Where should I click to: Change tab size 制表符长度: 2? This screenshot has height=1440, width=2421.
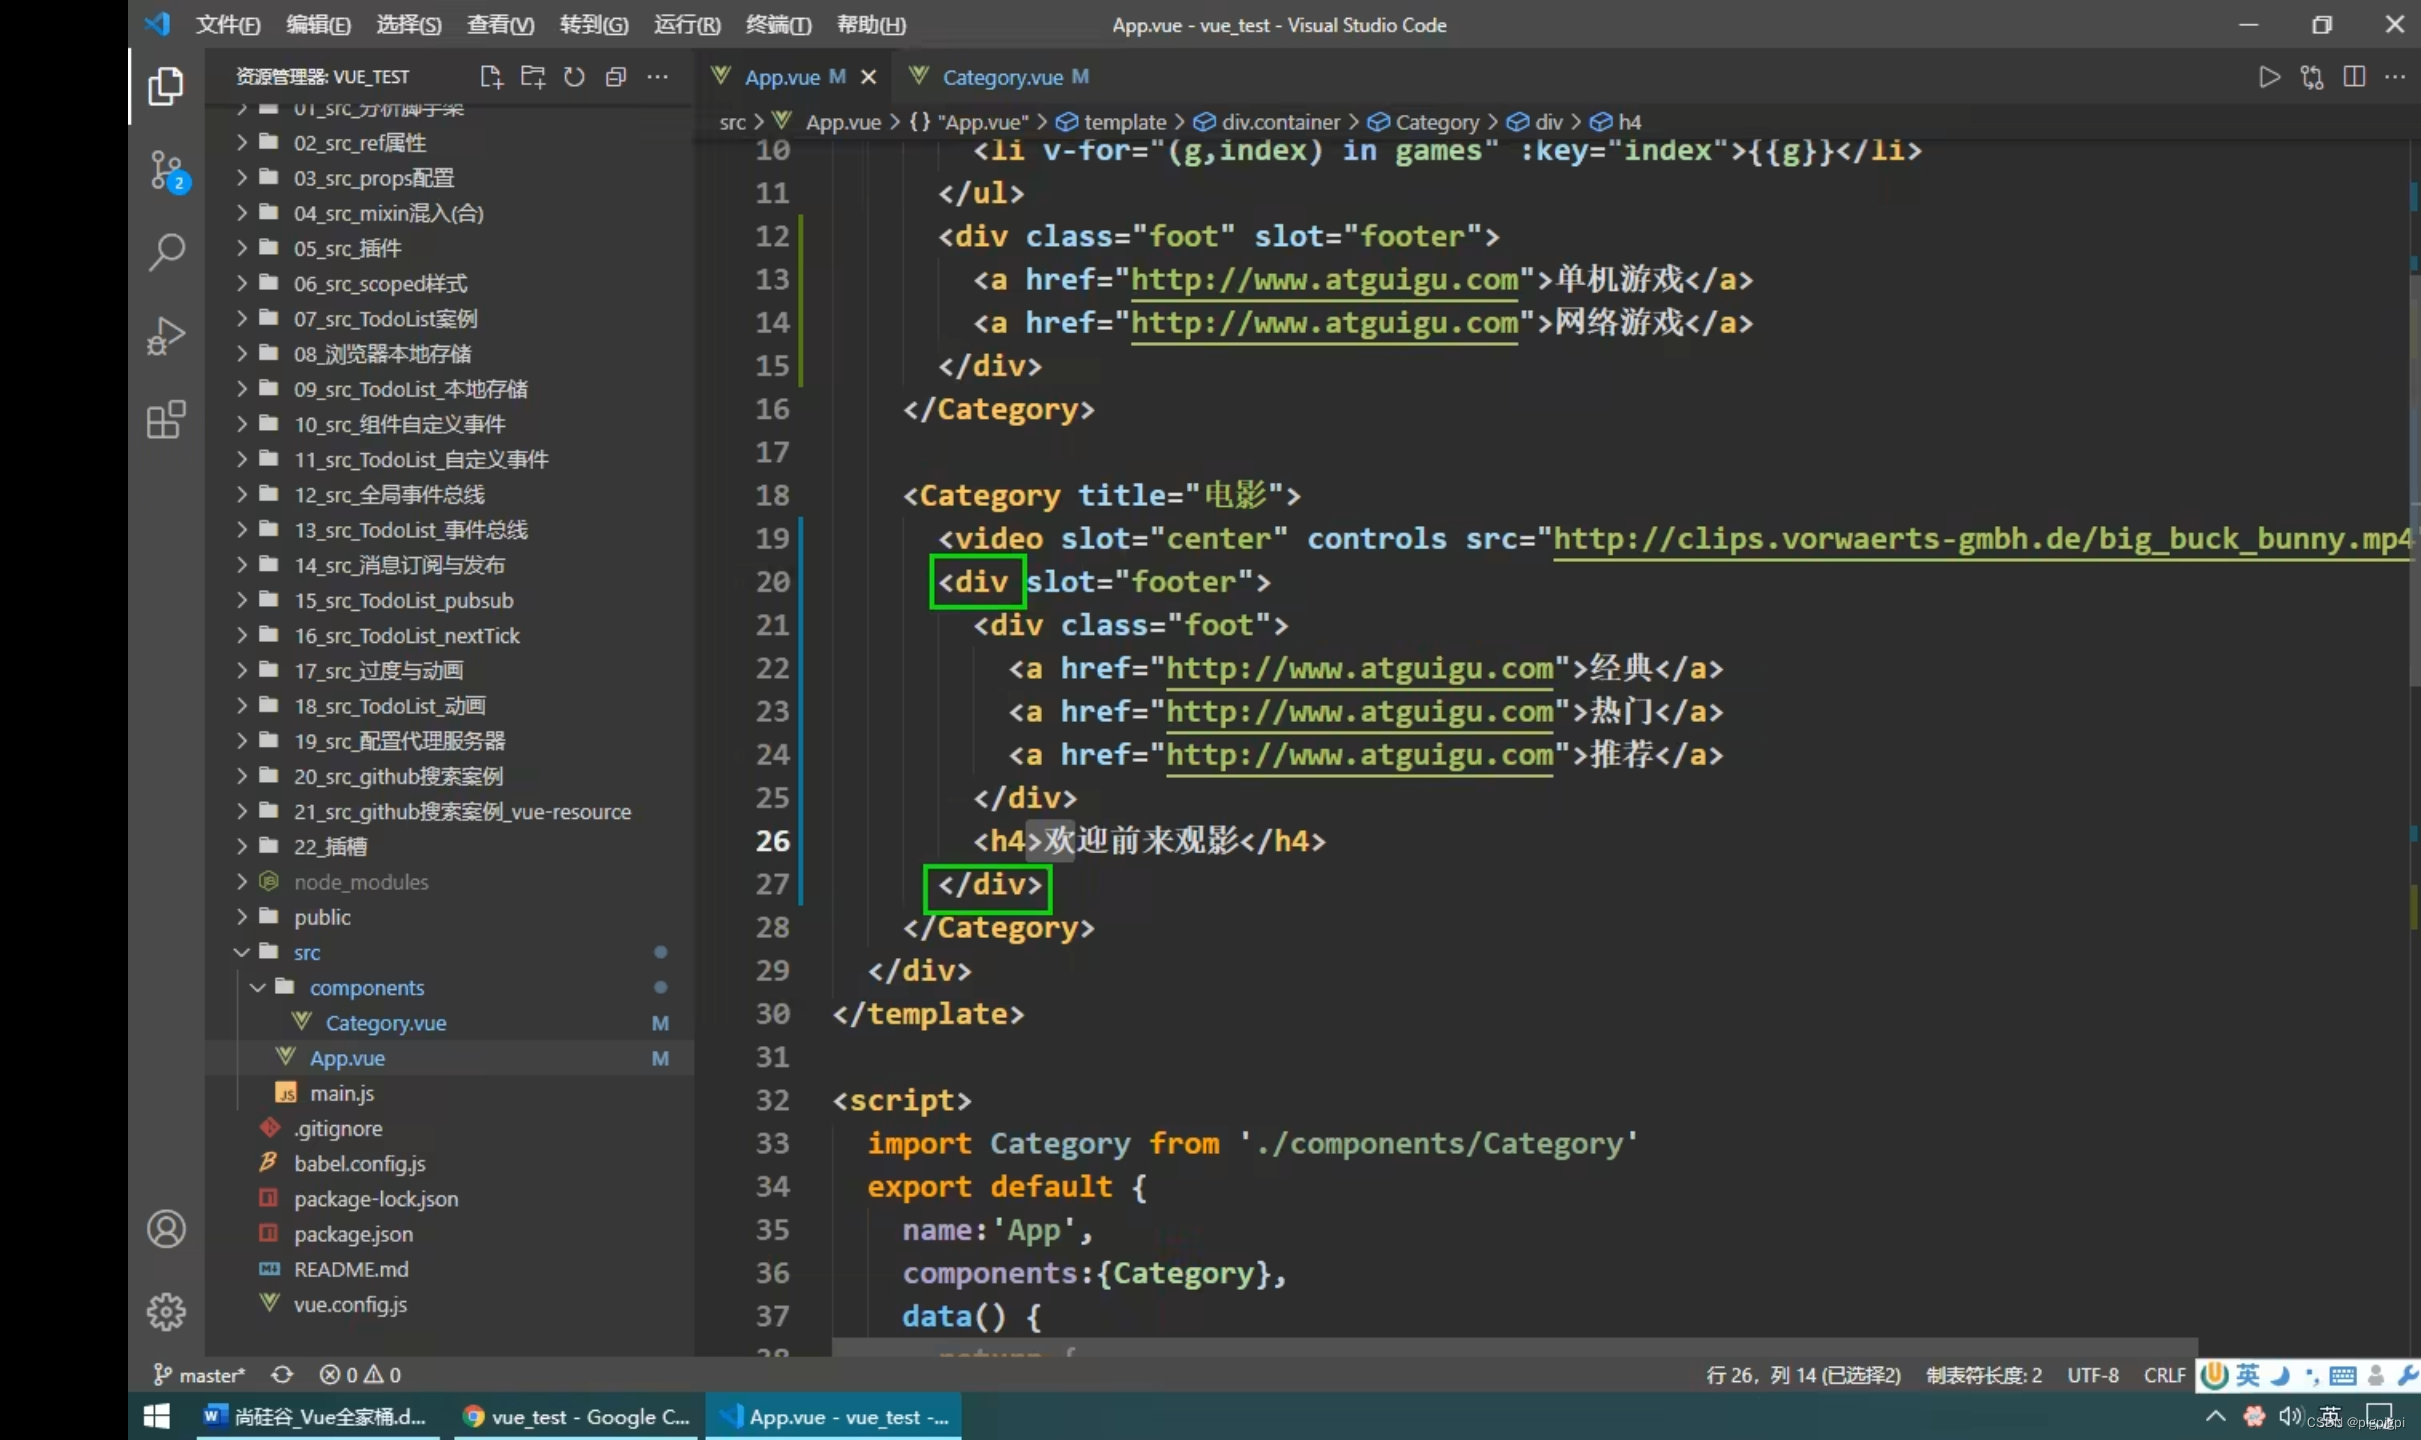coord(1984,1375)
